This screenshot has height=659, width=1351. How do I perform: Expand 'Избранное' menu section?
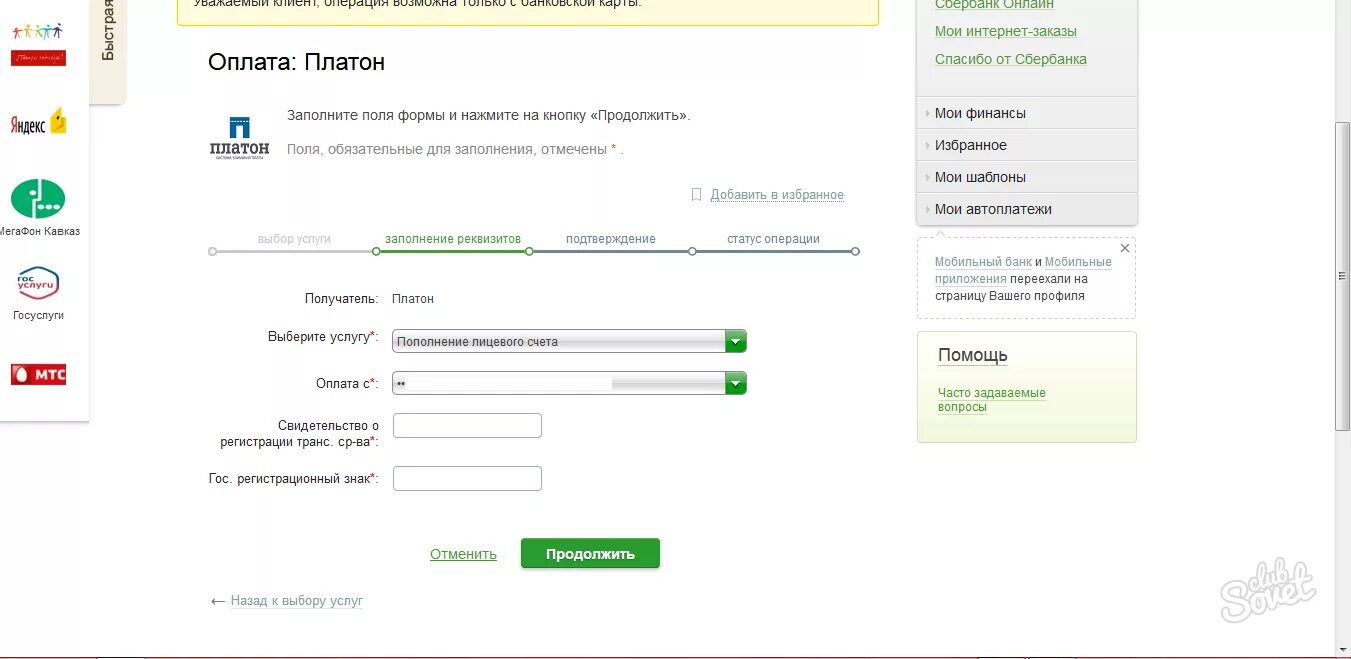pyautogui.click(x=1027, y=145)
